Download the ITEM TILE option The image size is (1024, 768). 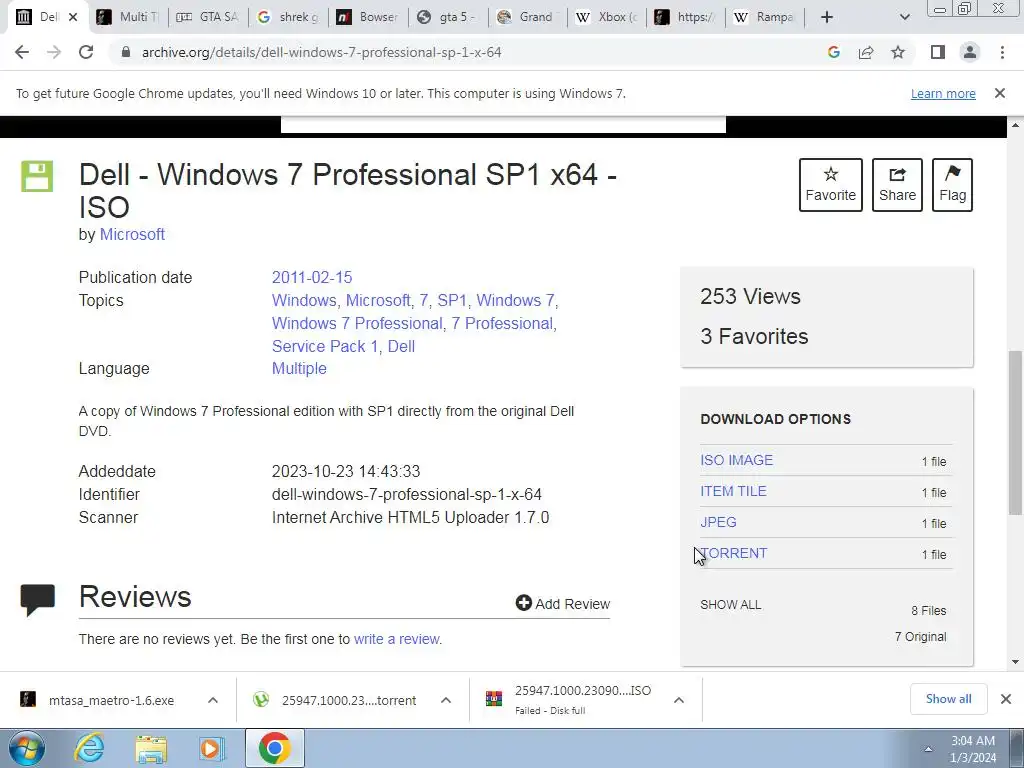(733, 491)
